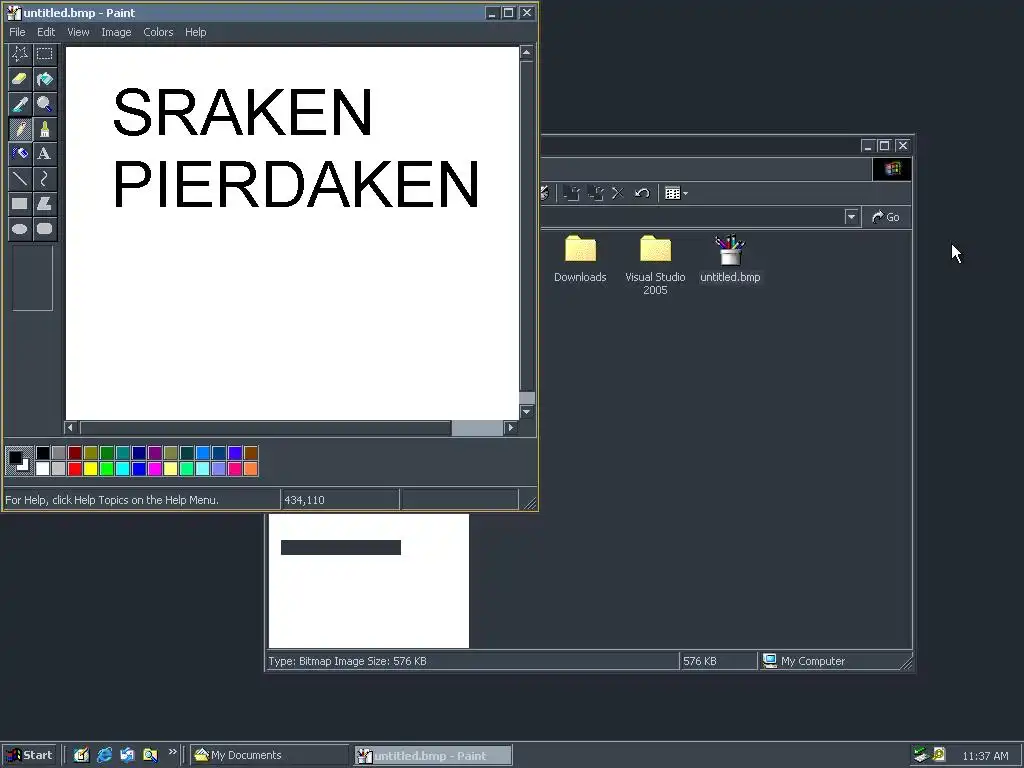
Task: Open the File menu in Paint
Action: [17, 32]
